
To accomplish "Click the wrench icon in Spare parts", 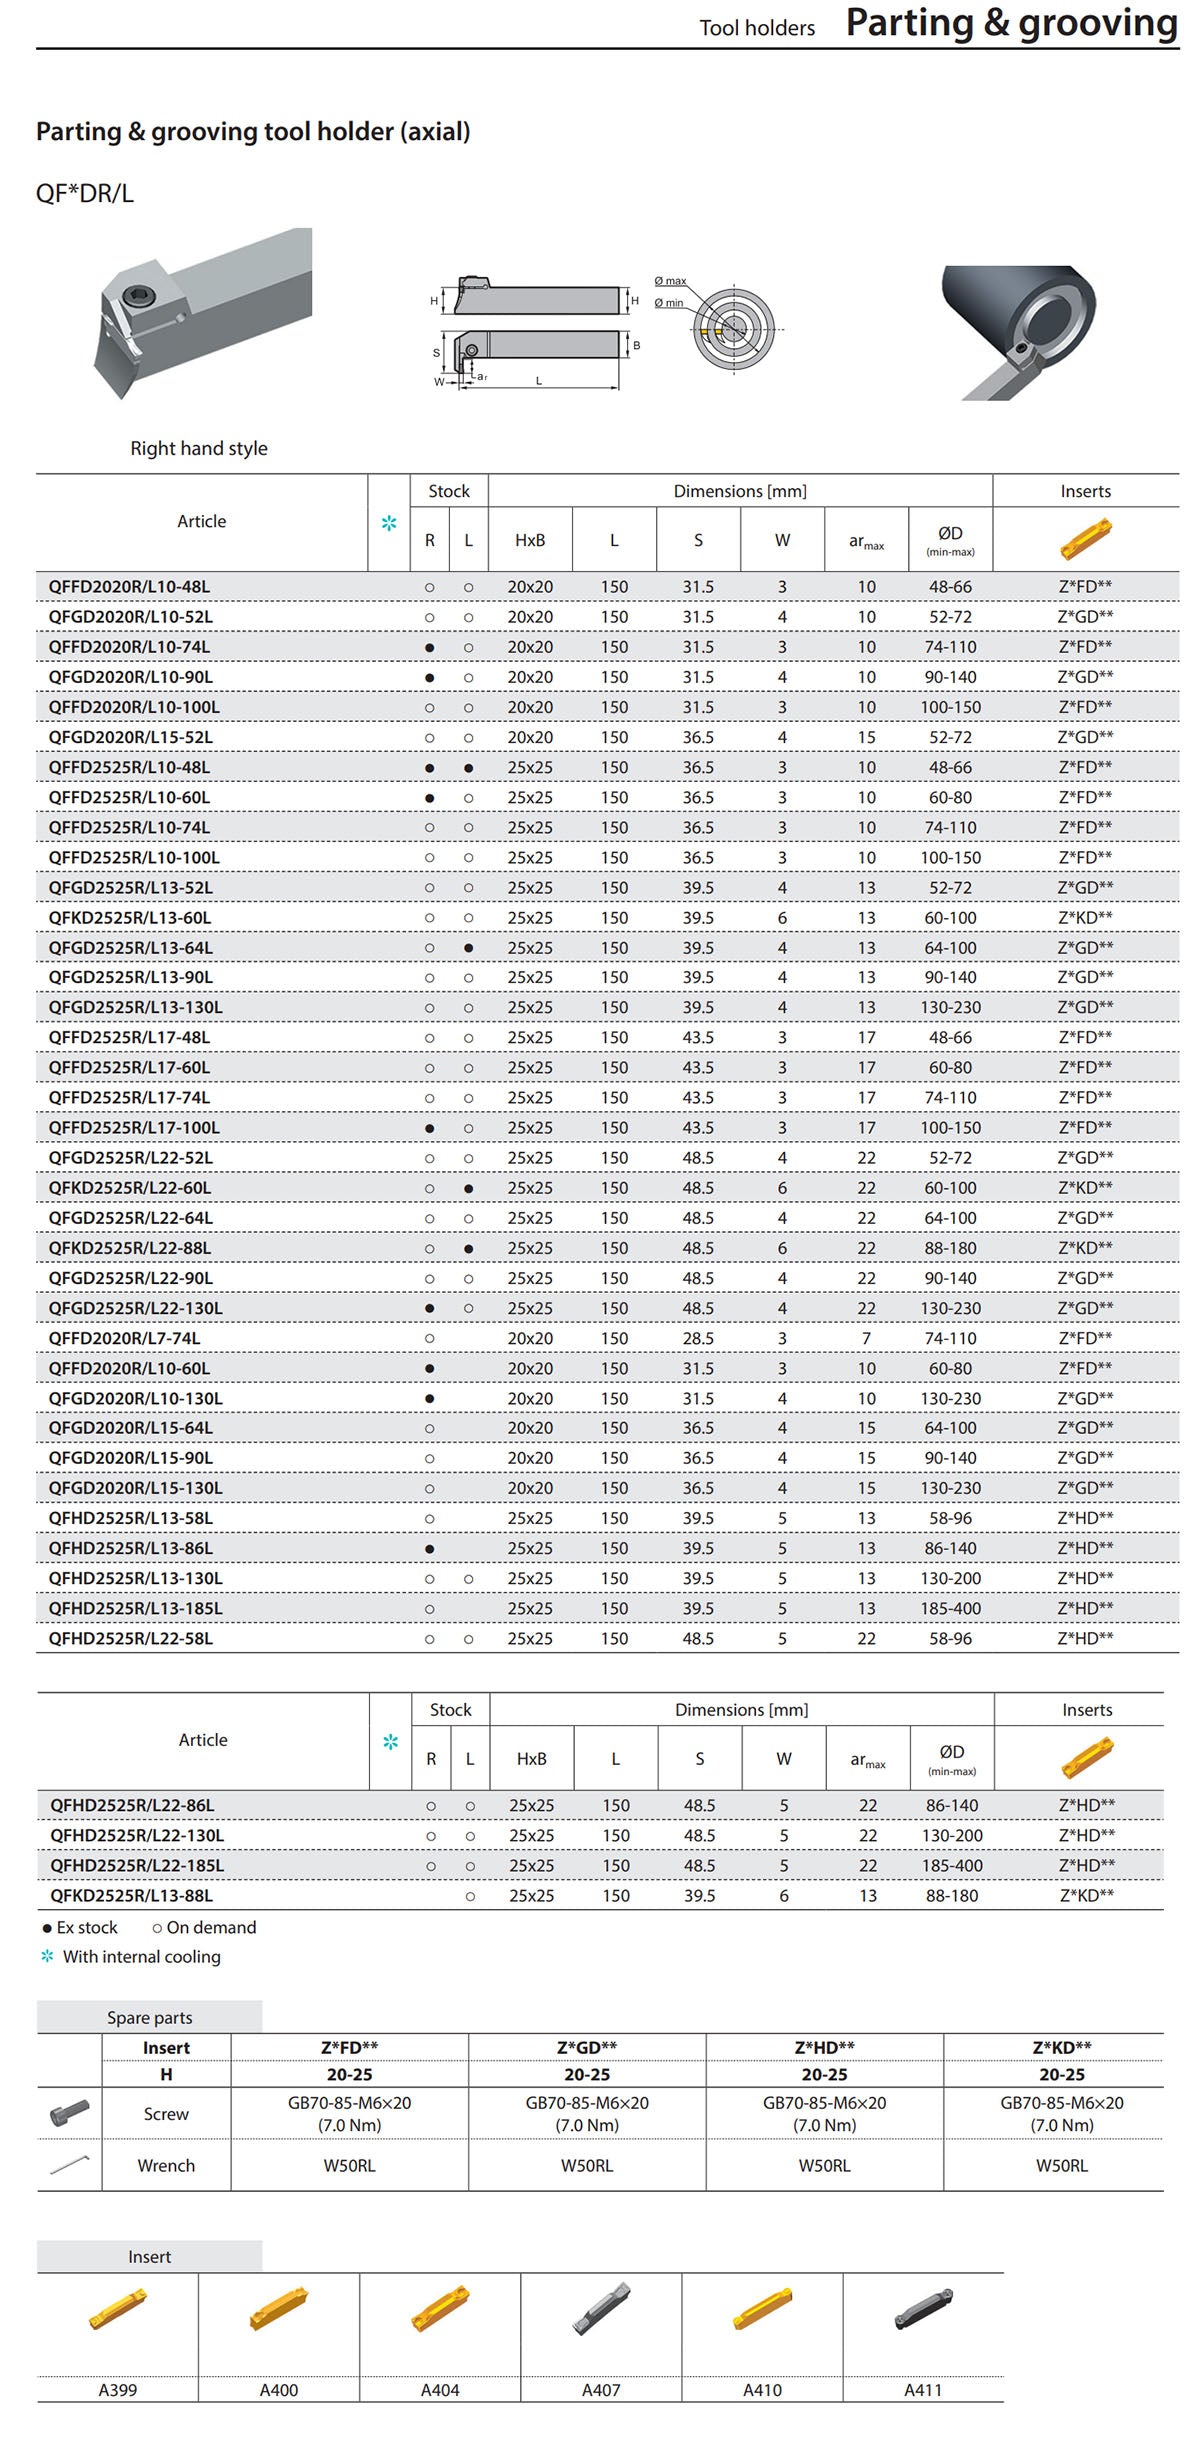I will click(x=69, y=2164).
